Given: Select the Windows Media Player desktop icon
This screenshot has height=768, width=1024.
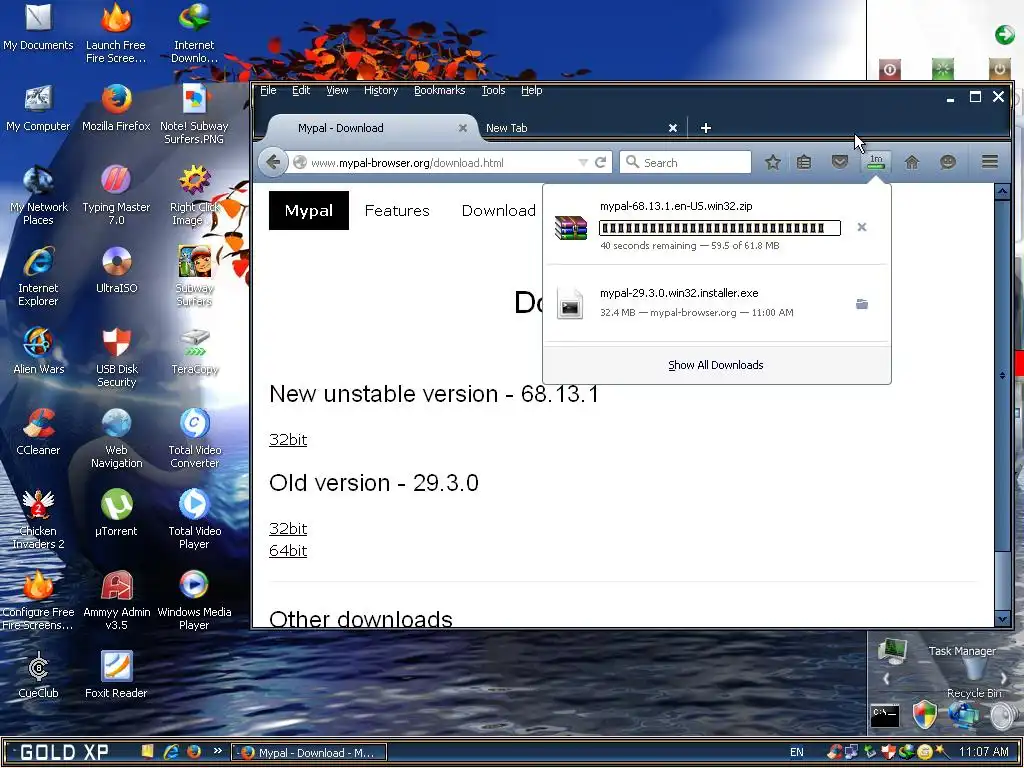Looking at the screenshot, I should click(194, 600).
